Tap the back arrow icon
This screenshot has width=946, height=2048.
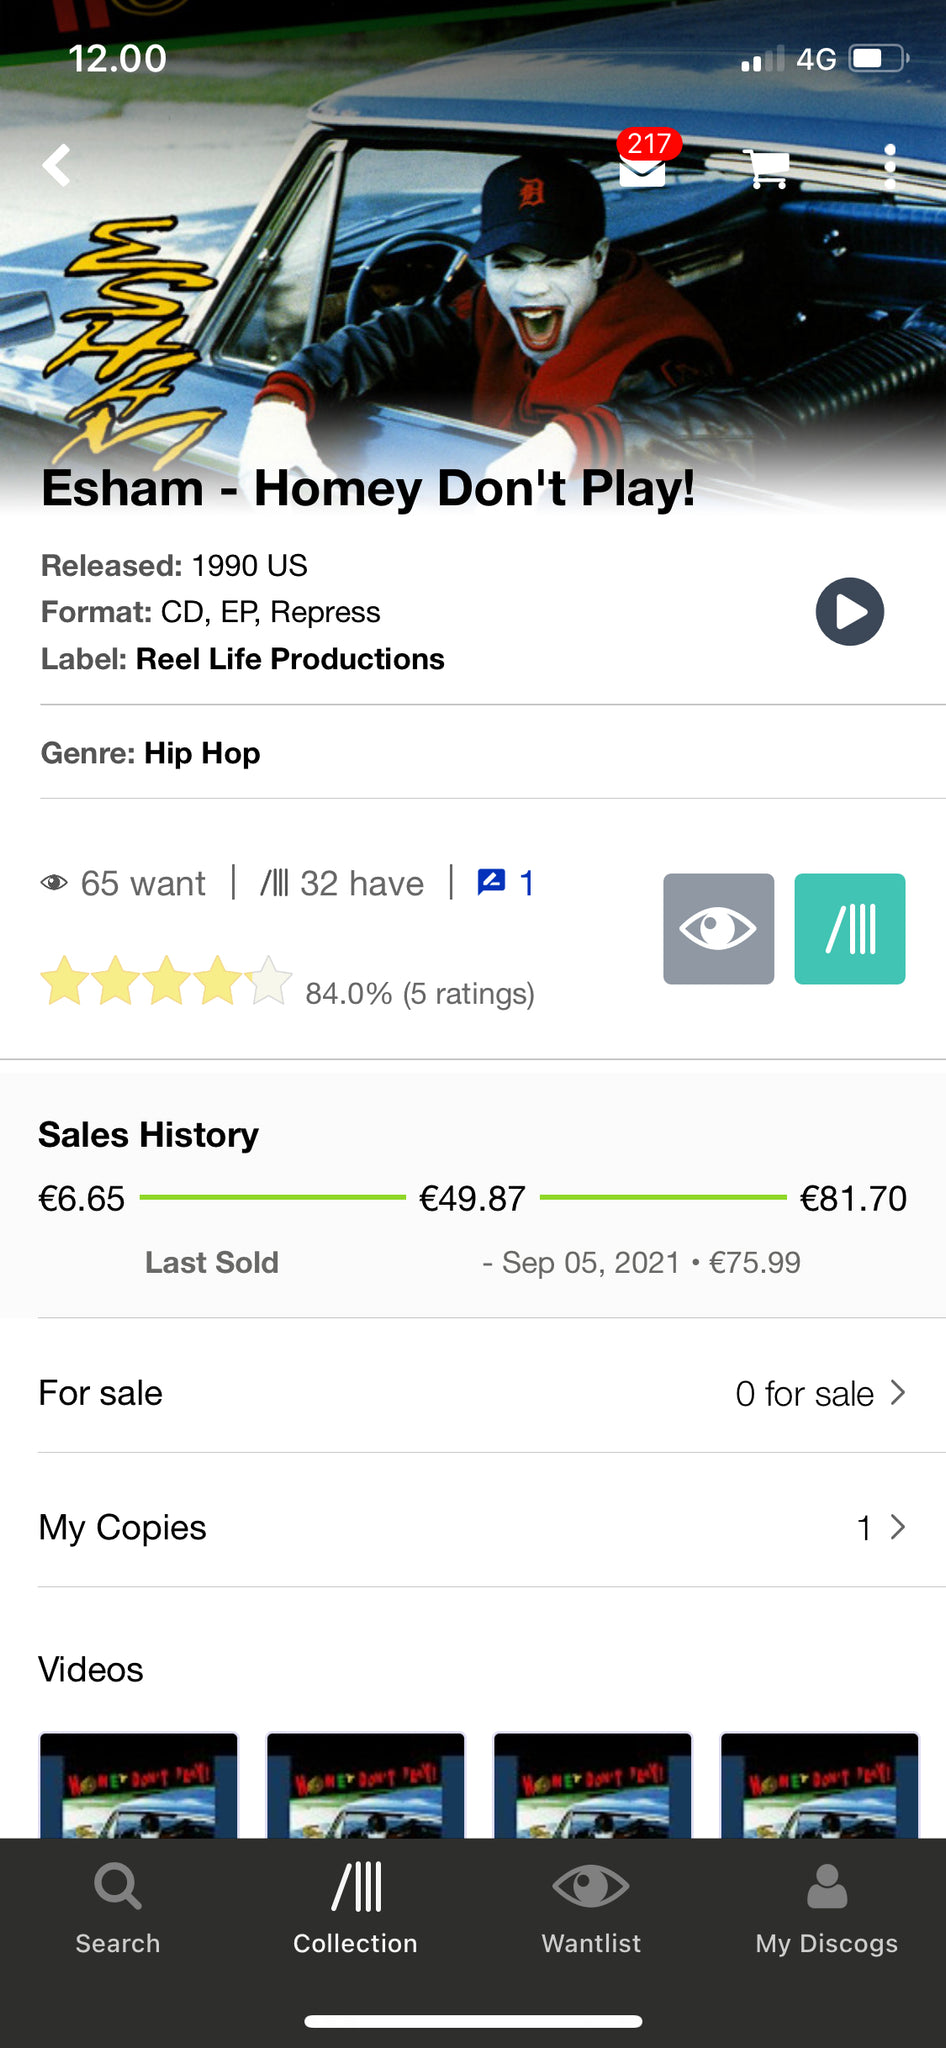(58, 165)
